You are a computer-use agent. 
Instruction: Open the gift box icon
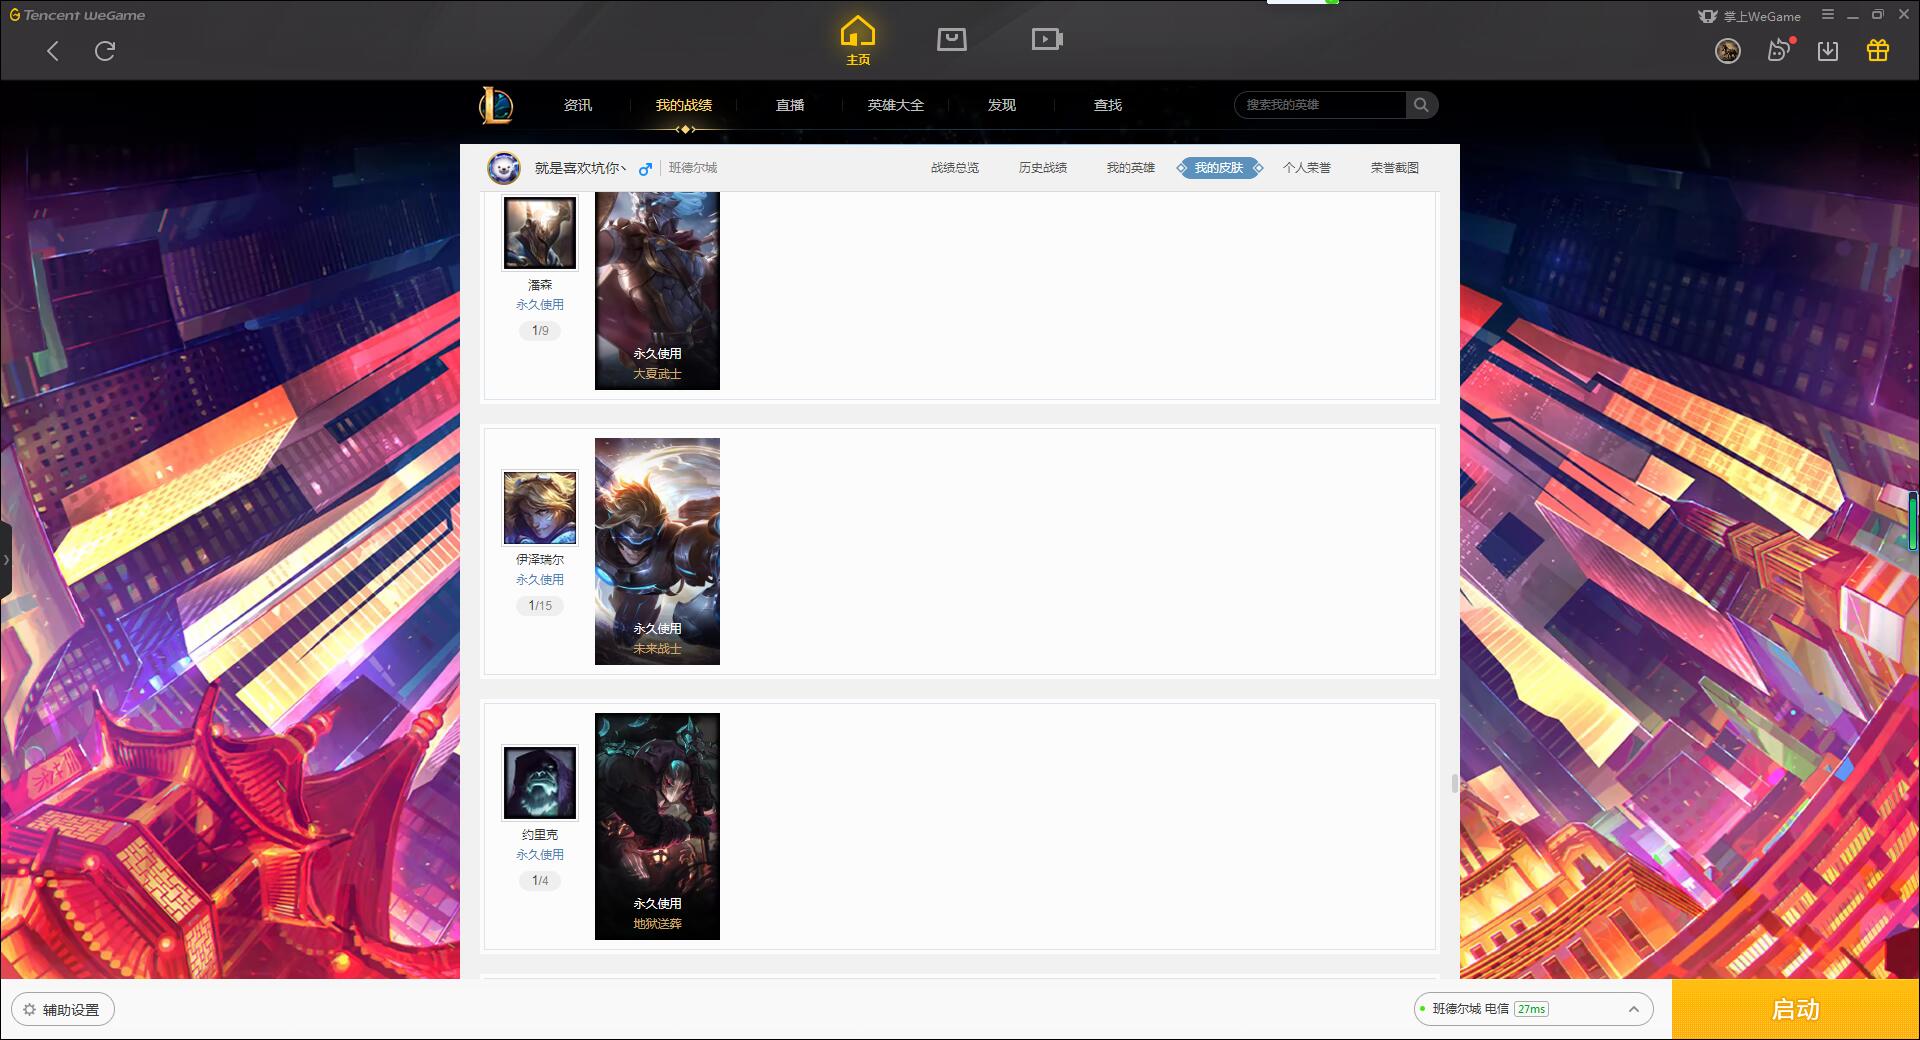coord(1878,50)
